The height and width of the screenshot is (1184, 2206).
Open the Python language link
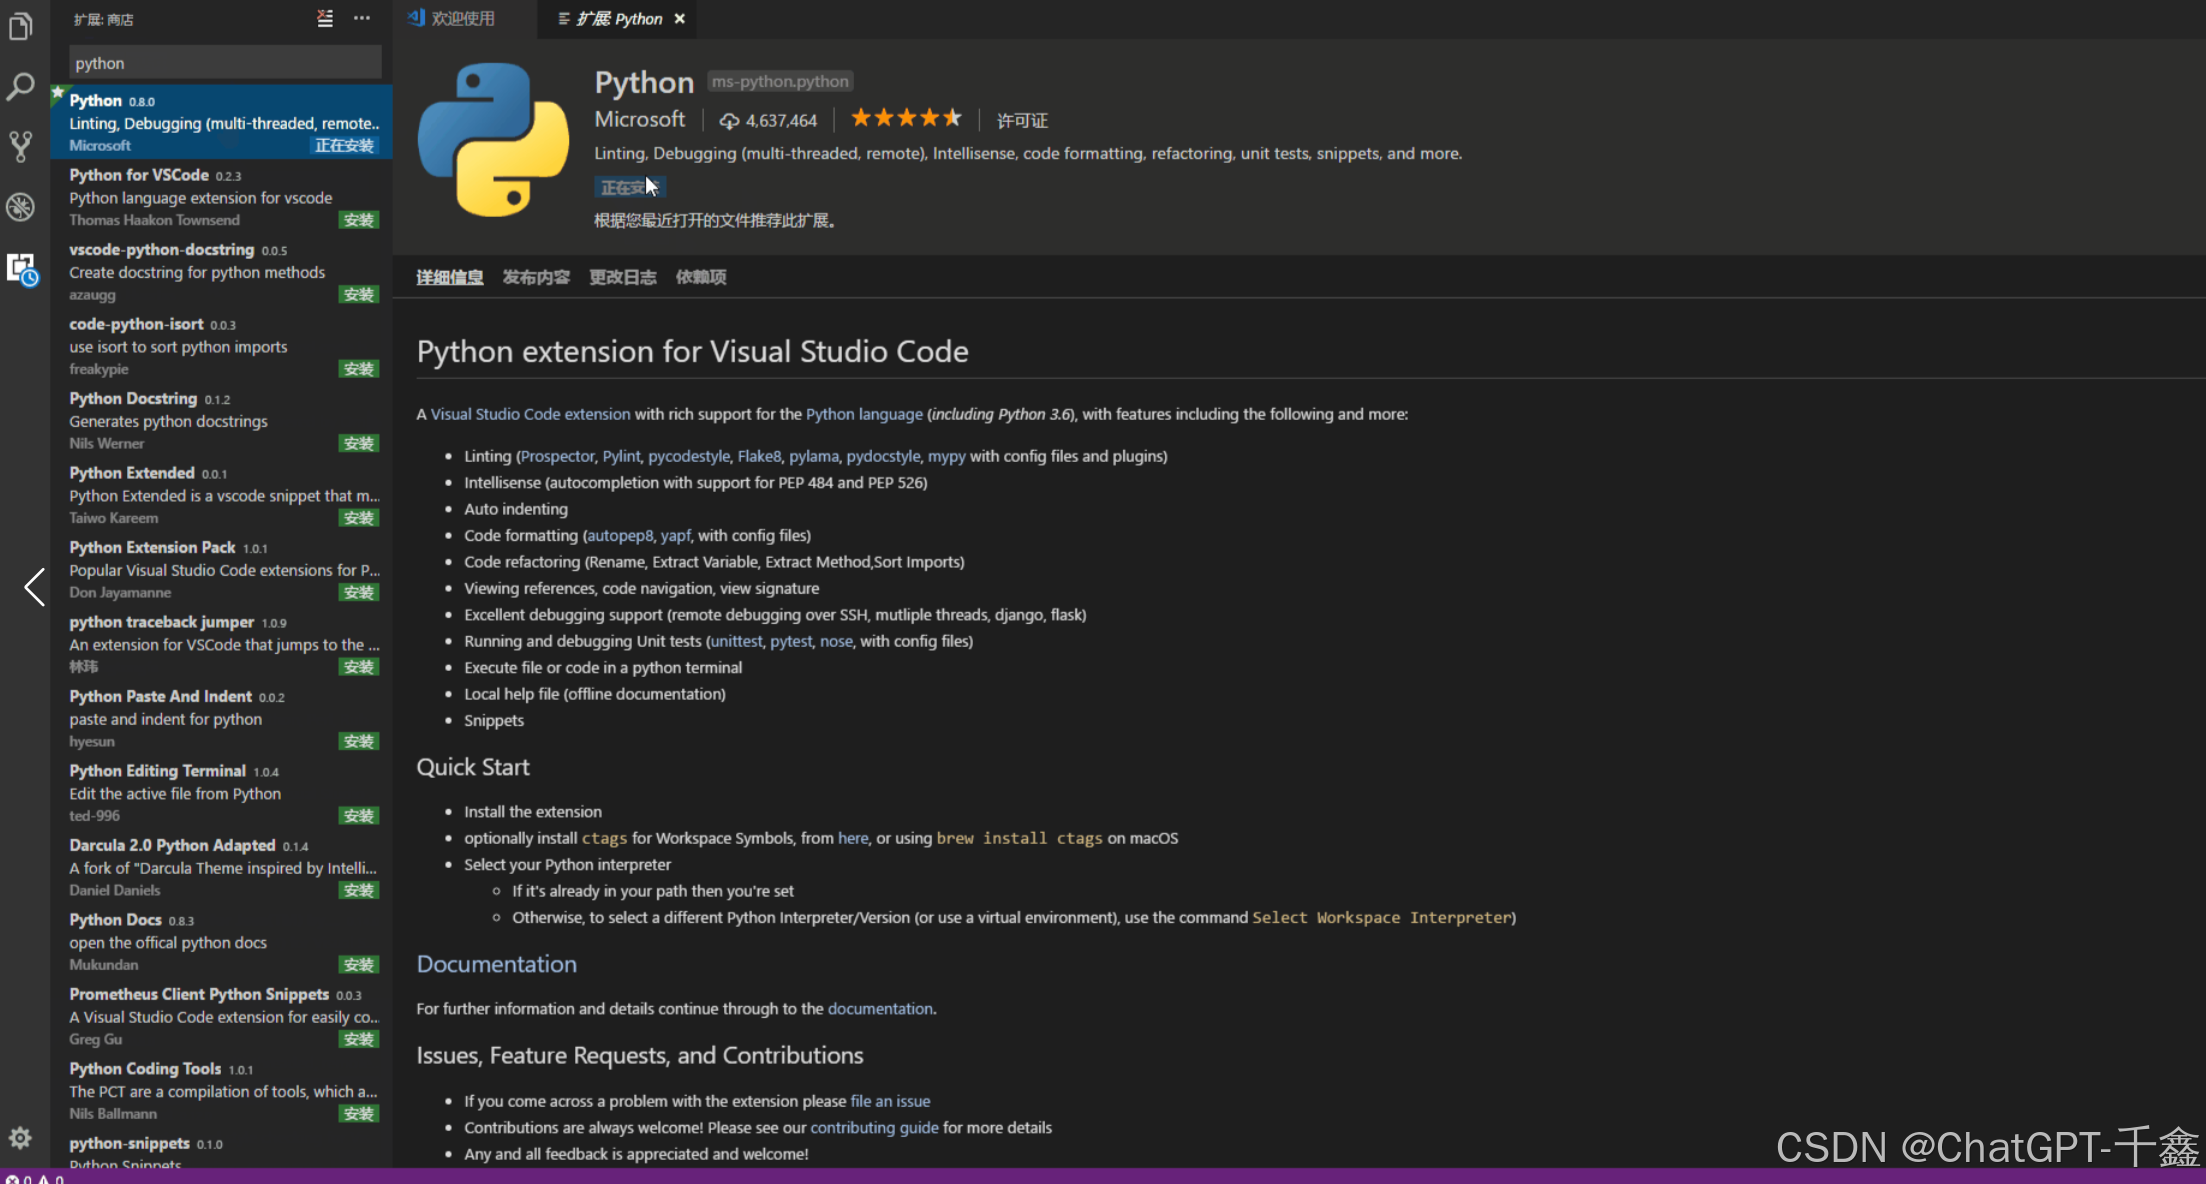point(864,414)
